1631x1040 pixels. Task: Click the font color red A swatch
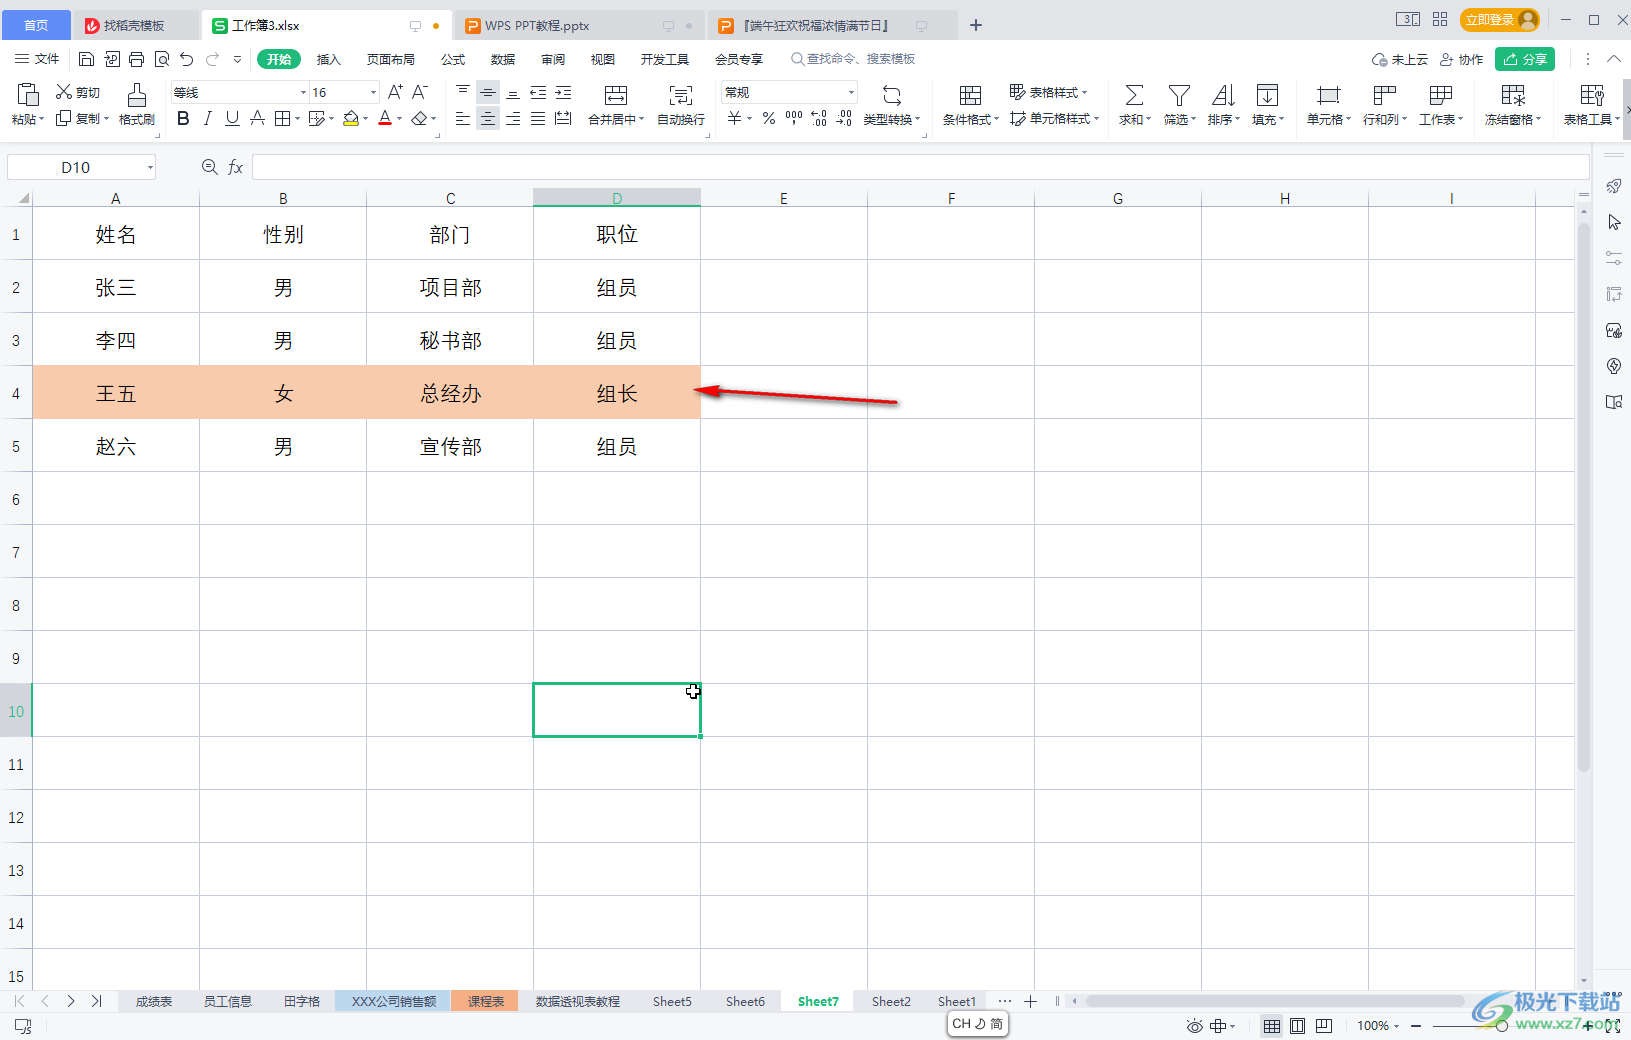[385, 119]
